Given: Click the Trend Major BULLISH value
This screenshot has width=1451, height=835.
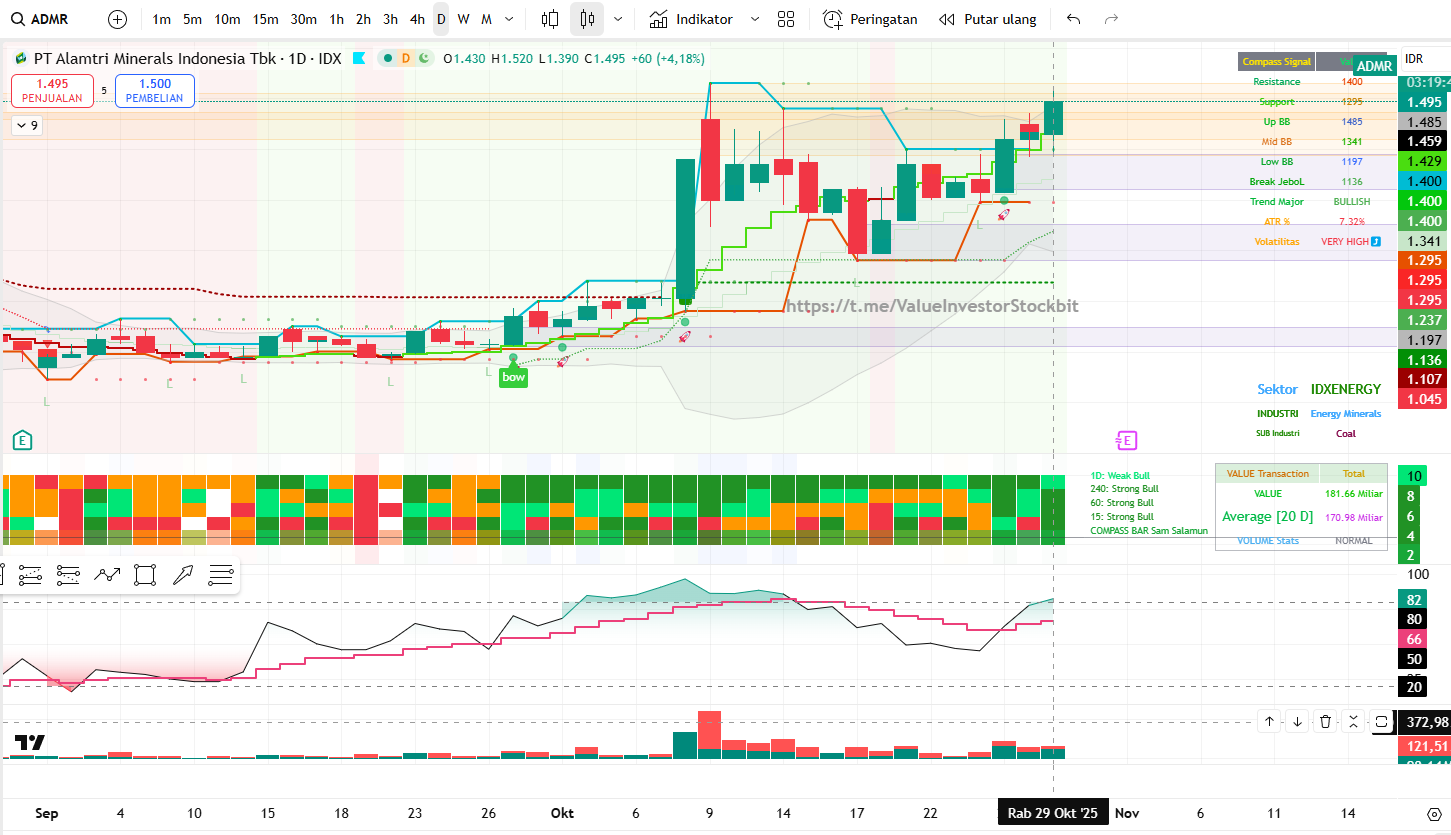Looking at the screenshot, I should click(x=1352, y=202).
